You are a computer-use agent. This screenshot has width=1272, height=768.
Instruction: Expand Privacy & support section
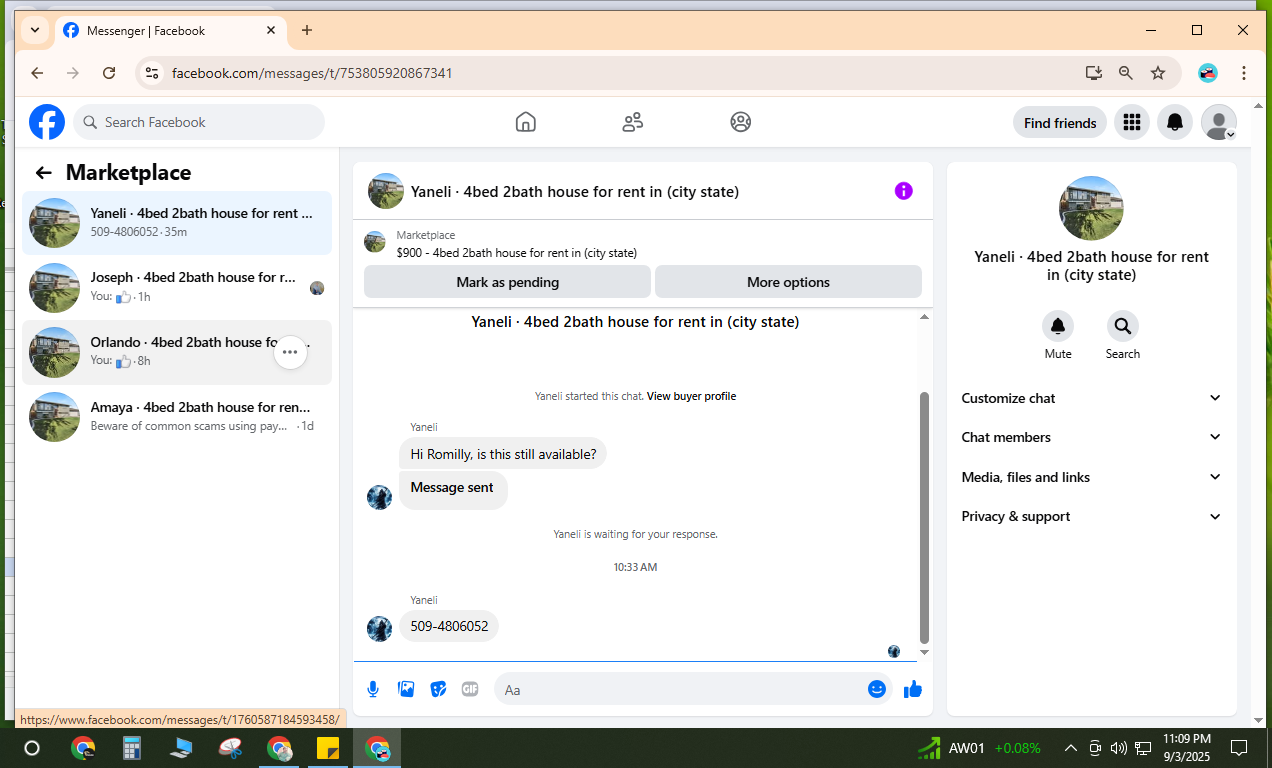1091,516
